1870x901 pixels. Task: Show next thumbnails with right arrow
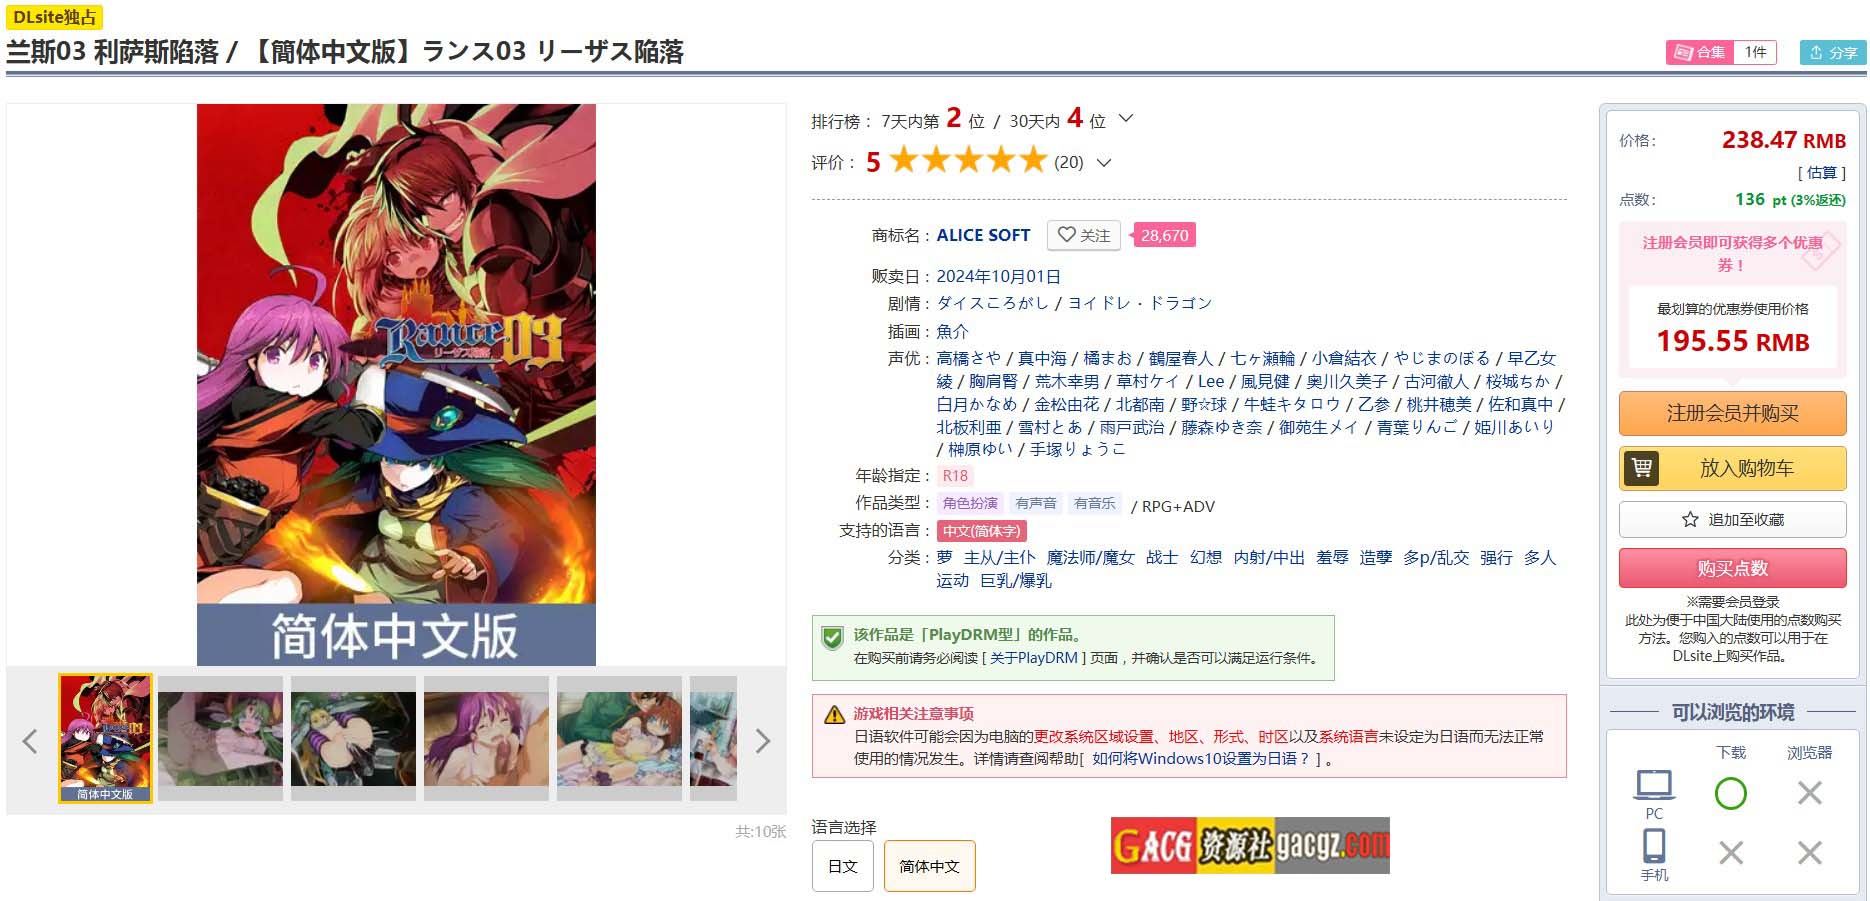tap(763, 741)
